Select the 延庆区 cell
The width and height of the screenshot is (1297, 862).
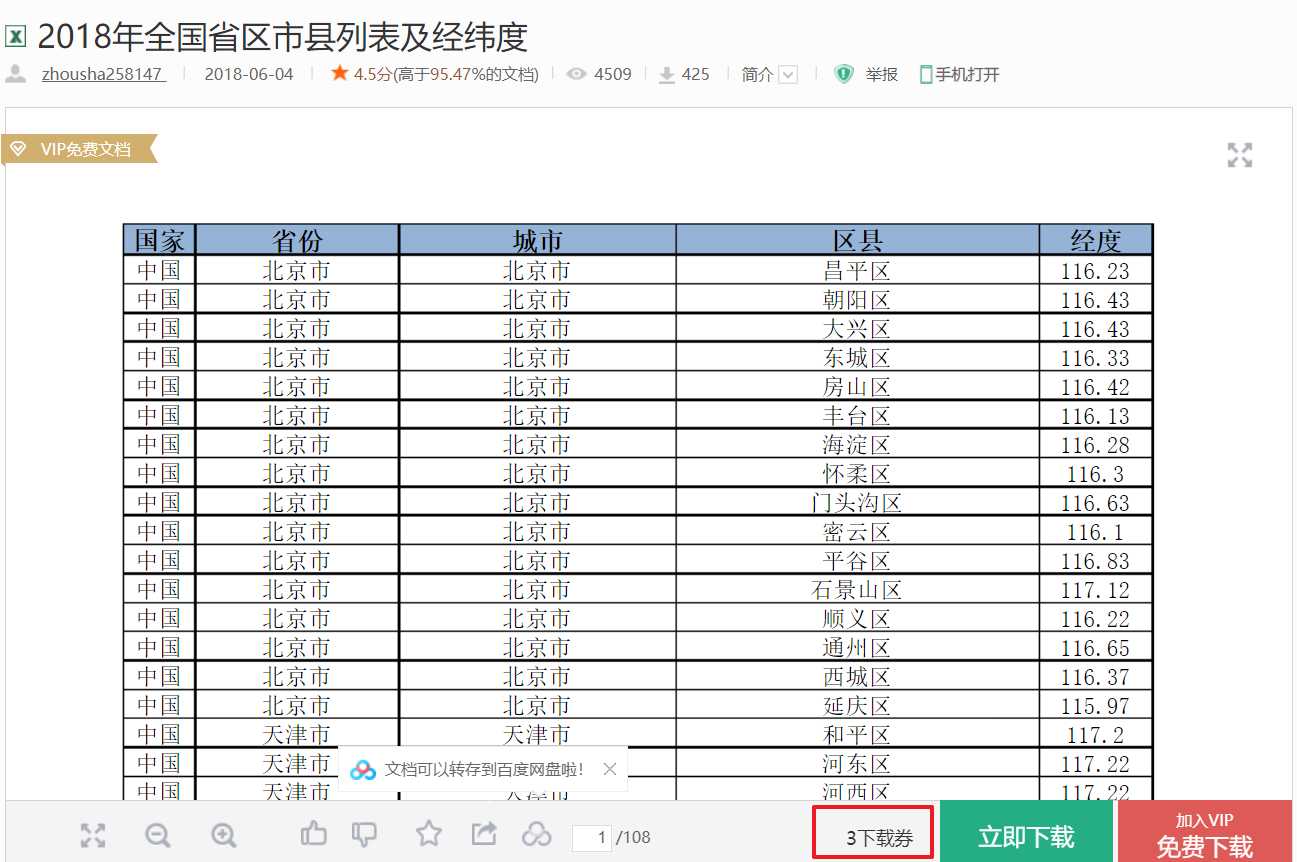pos(857,706)
